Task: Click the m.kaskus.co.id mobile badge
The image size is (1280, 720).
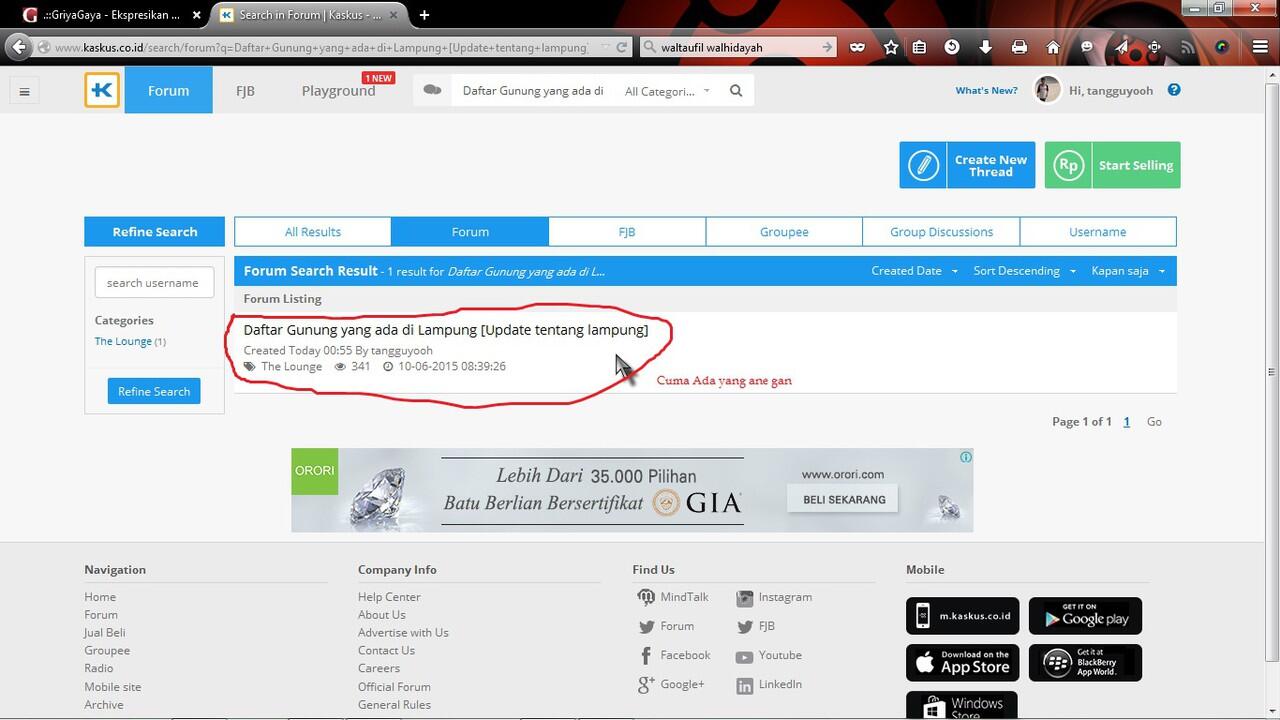Action: click(962, 616)
